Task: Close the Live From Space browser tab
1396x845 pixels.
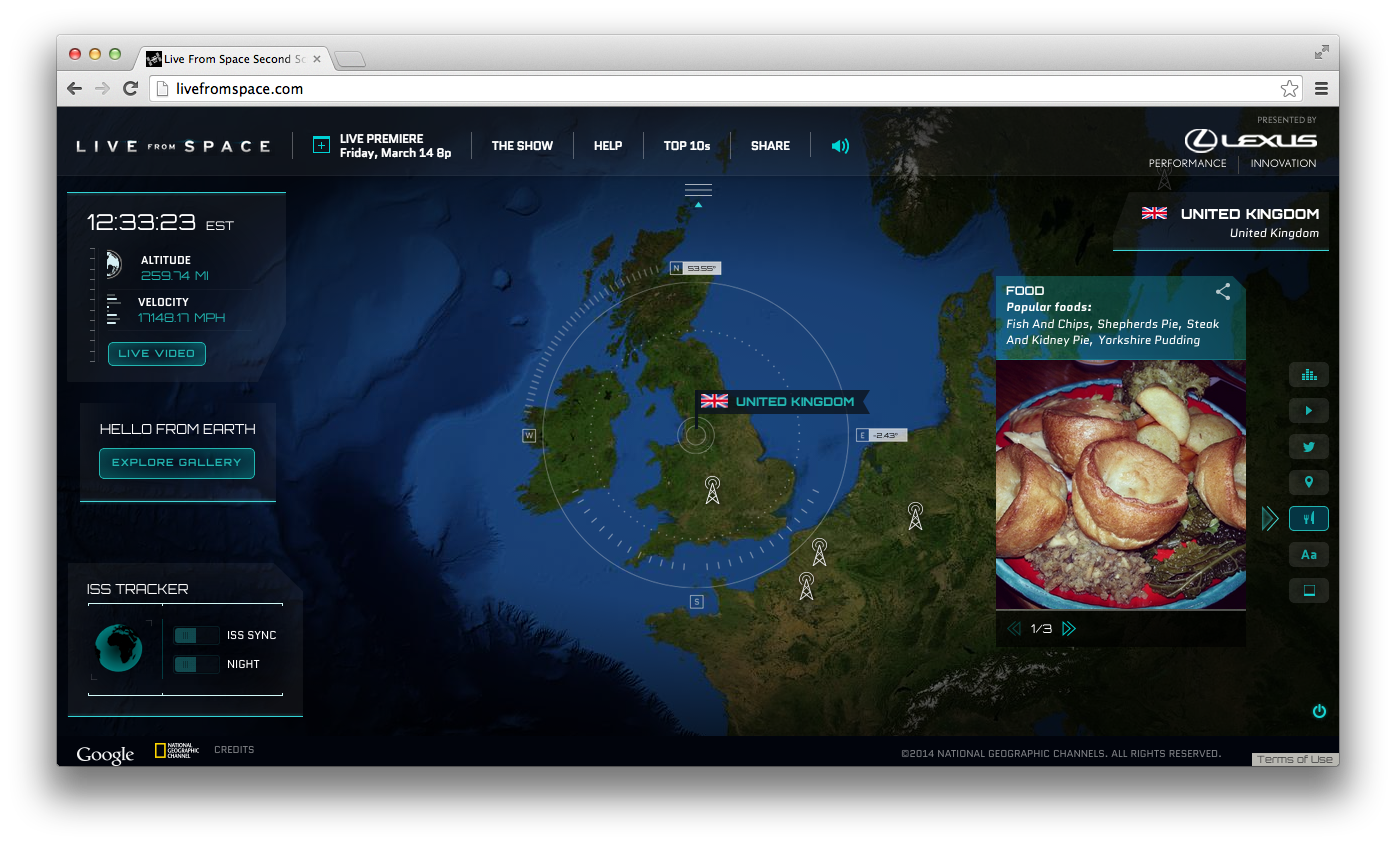Action: coord(318,59)
